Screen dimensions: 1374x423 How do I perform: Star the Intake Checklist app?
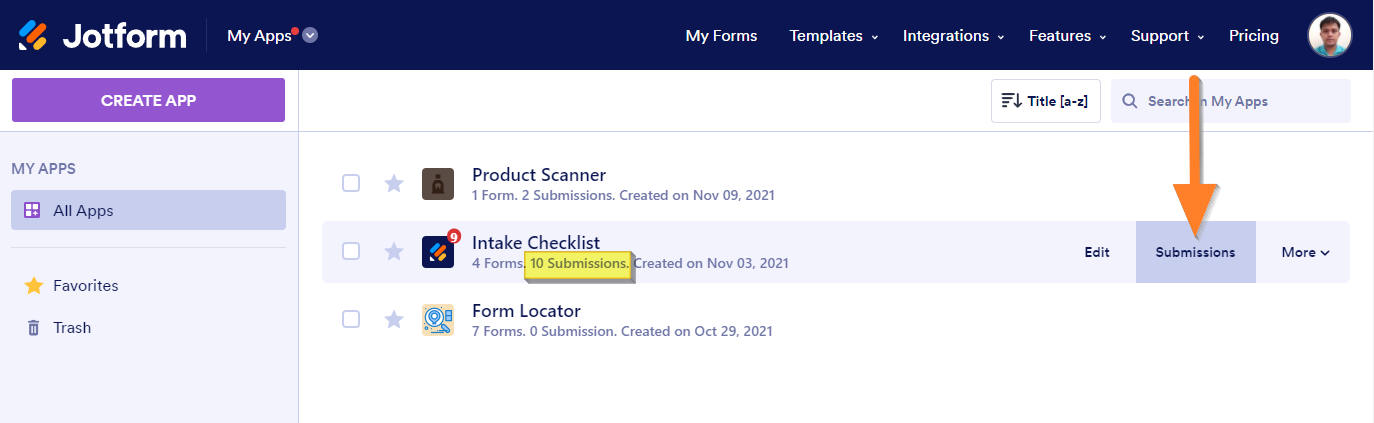pyautogui.click(x=394, y=251)
